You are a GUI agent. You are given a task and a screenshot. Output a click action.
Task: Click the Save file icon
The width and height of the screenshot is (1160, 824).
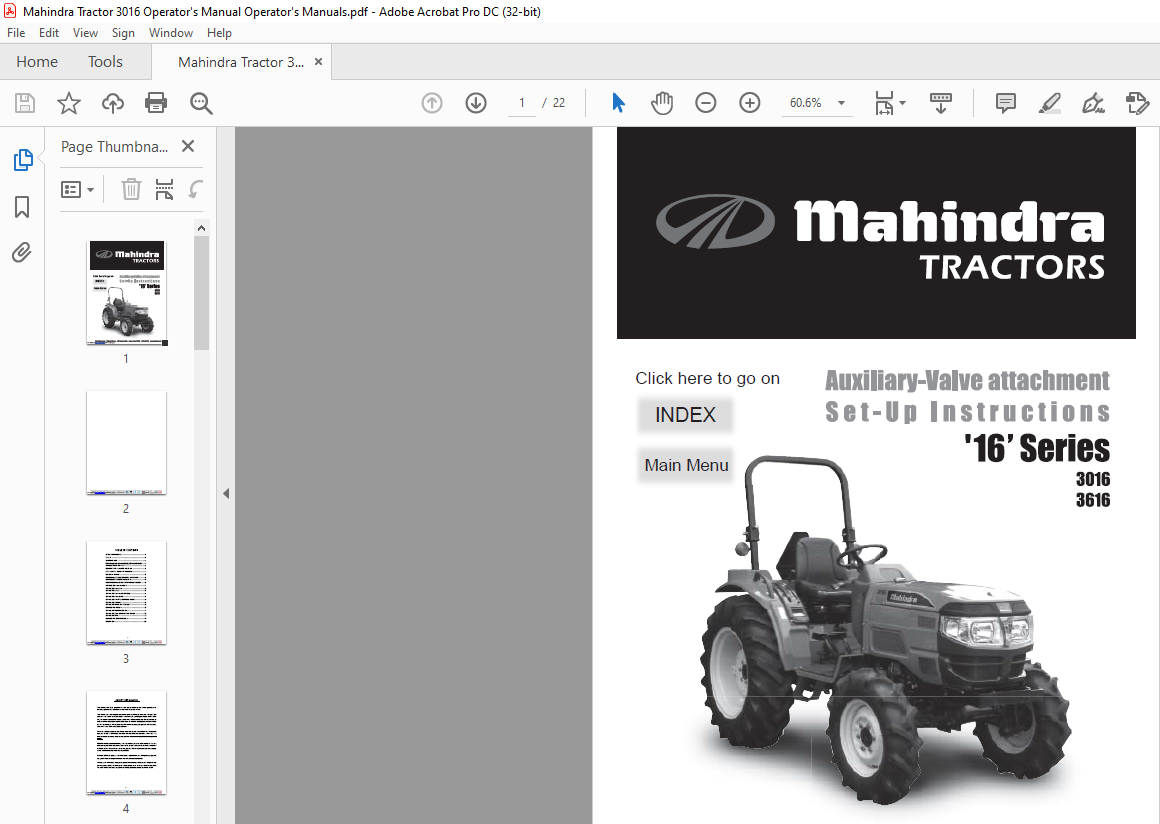click(25, 103)
